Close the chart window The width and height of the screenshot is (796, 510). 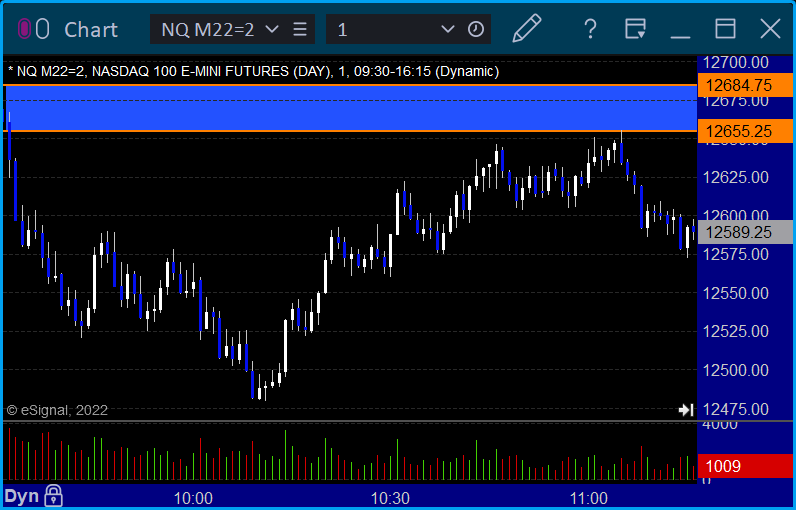(x=770, y=28)
